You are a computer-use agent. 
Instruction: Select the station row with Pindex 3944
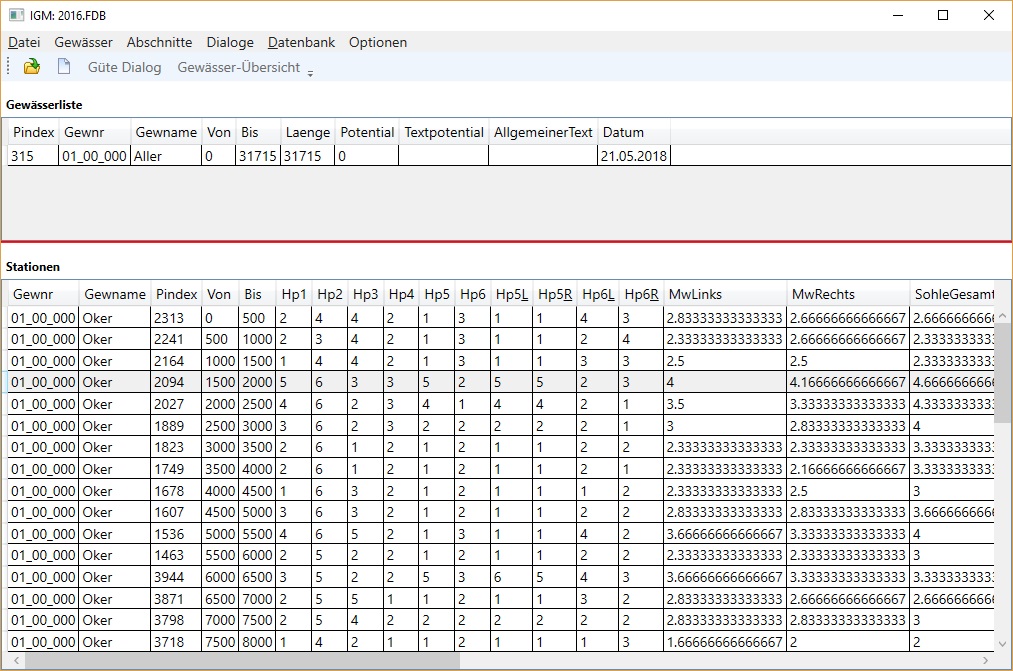pyautogui.click(x=175, y=577)
